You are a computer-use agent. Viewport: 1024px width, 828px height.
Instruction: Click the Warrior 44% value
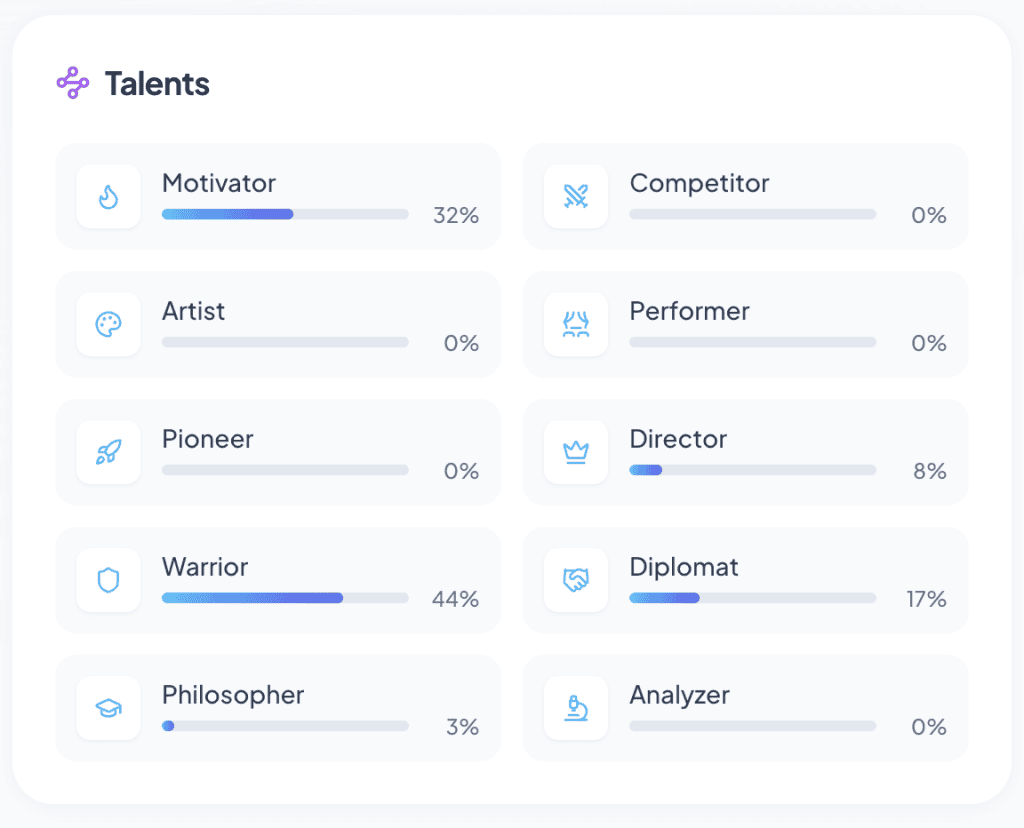point(455,599)
